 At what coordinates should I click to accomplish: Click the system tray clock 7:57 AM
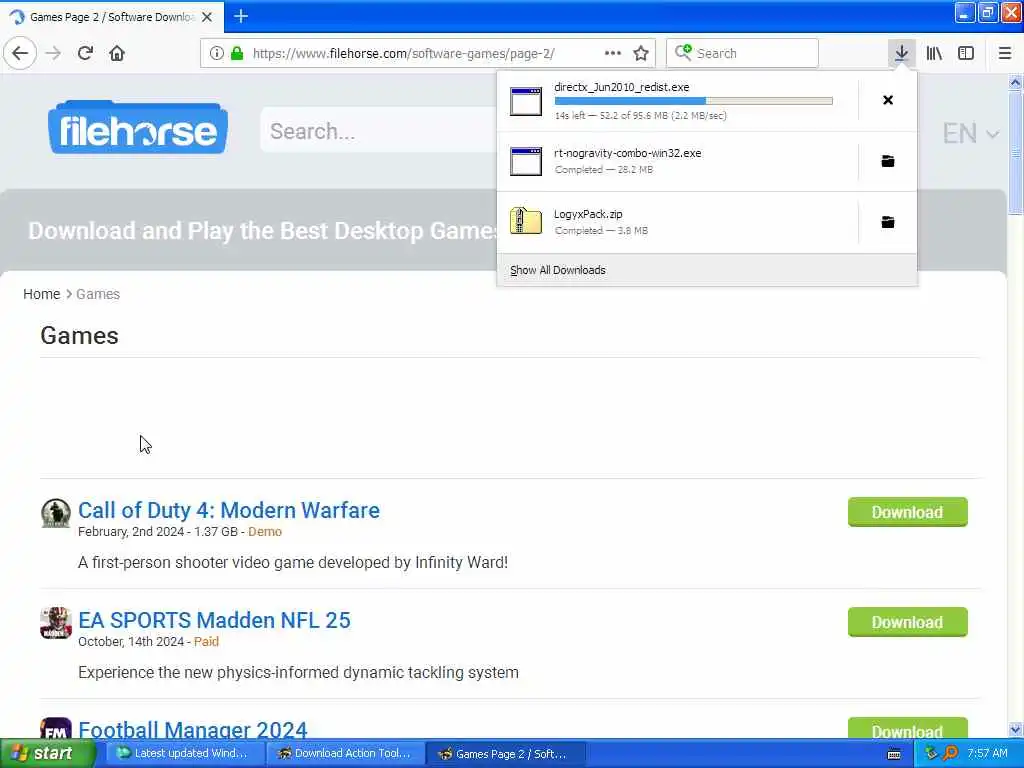(987, 753)
